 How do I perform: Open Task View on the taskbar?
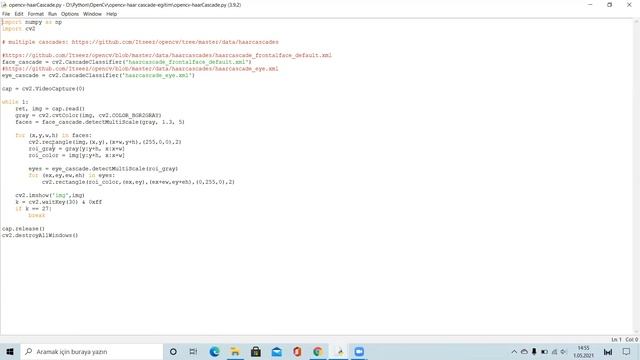coord(193,351)
